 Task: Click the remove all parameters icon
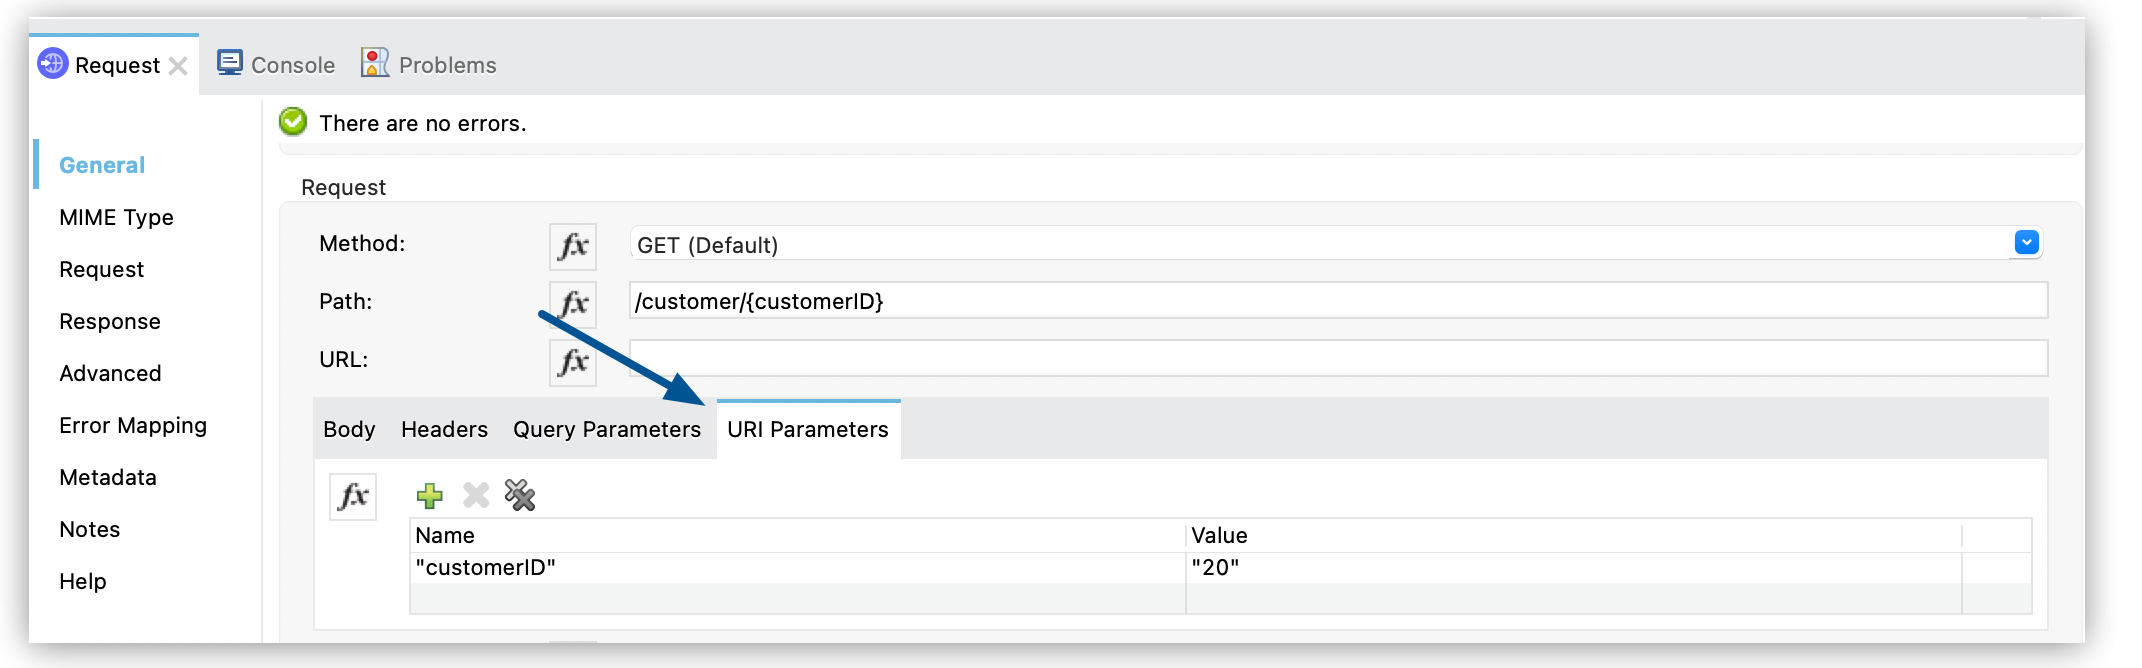[x=520, y=495]
